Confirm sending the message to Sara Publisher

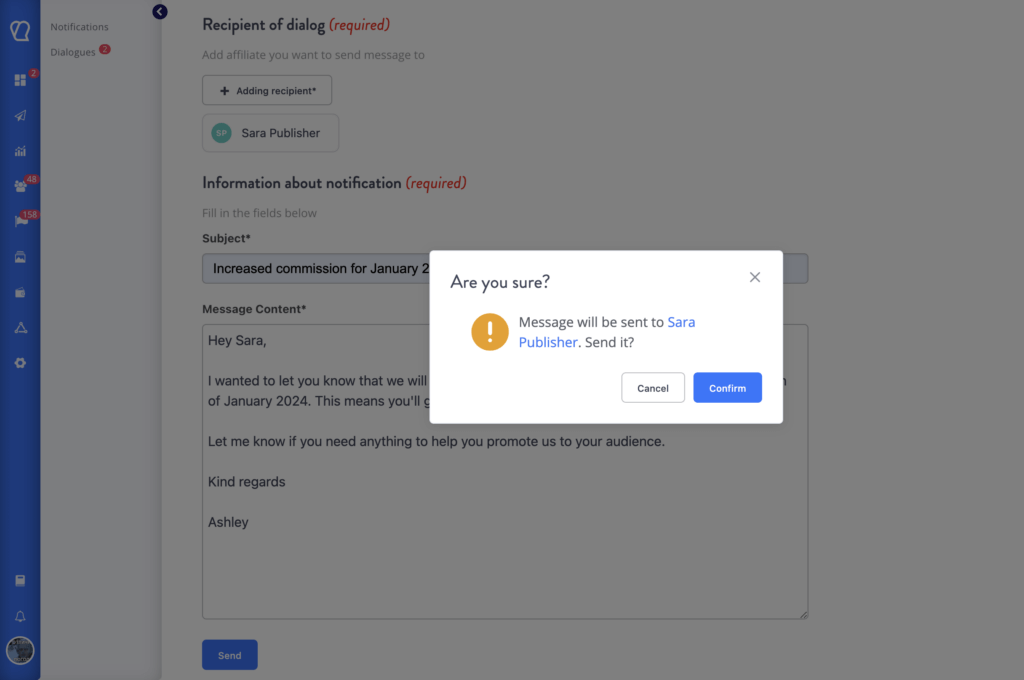coord(727,387)
